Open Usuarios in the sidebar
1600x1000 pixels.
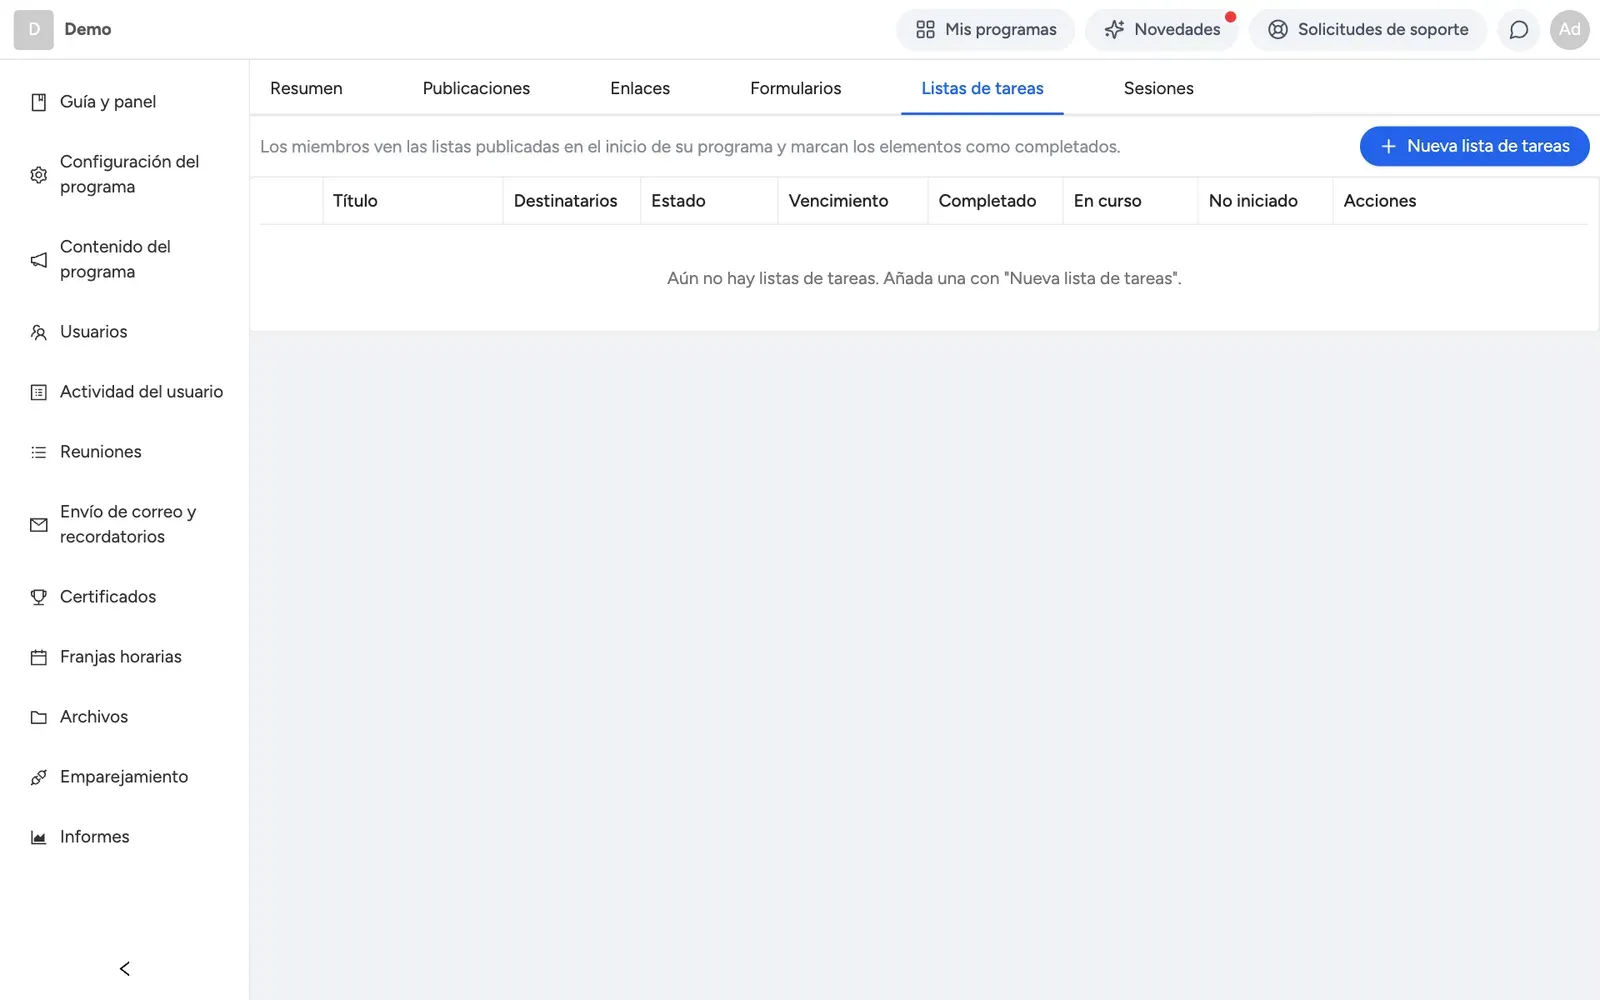125,332
